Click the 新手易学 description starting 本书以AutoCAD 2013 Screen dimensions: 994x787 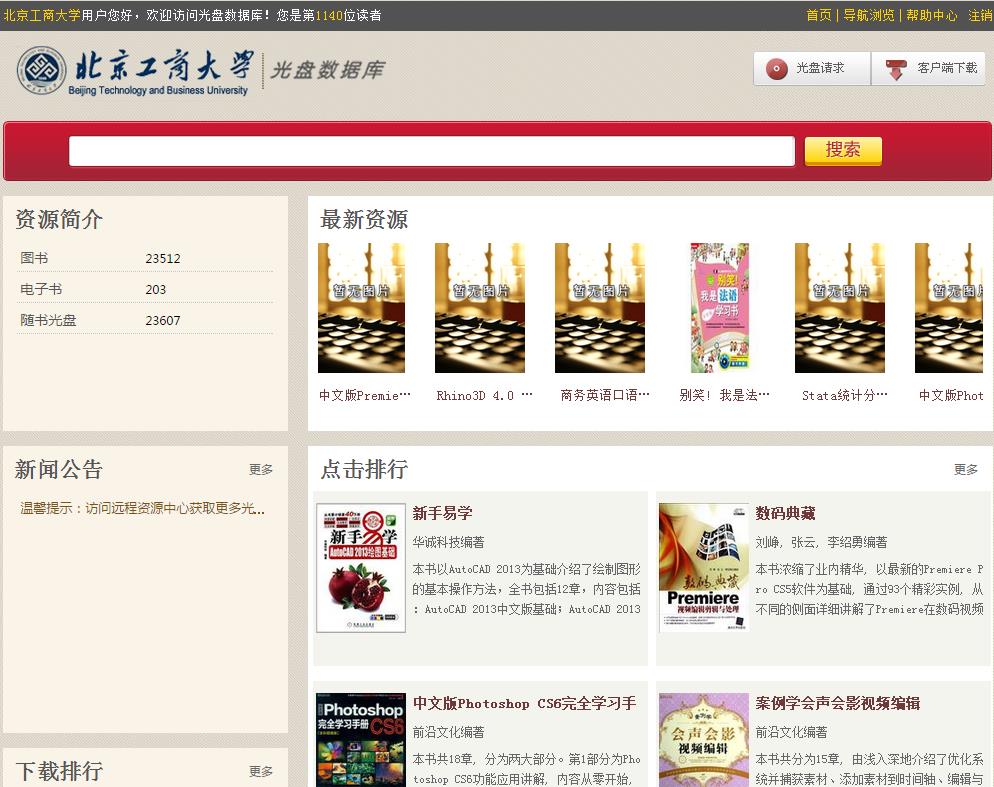point(527,589)
